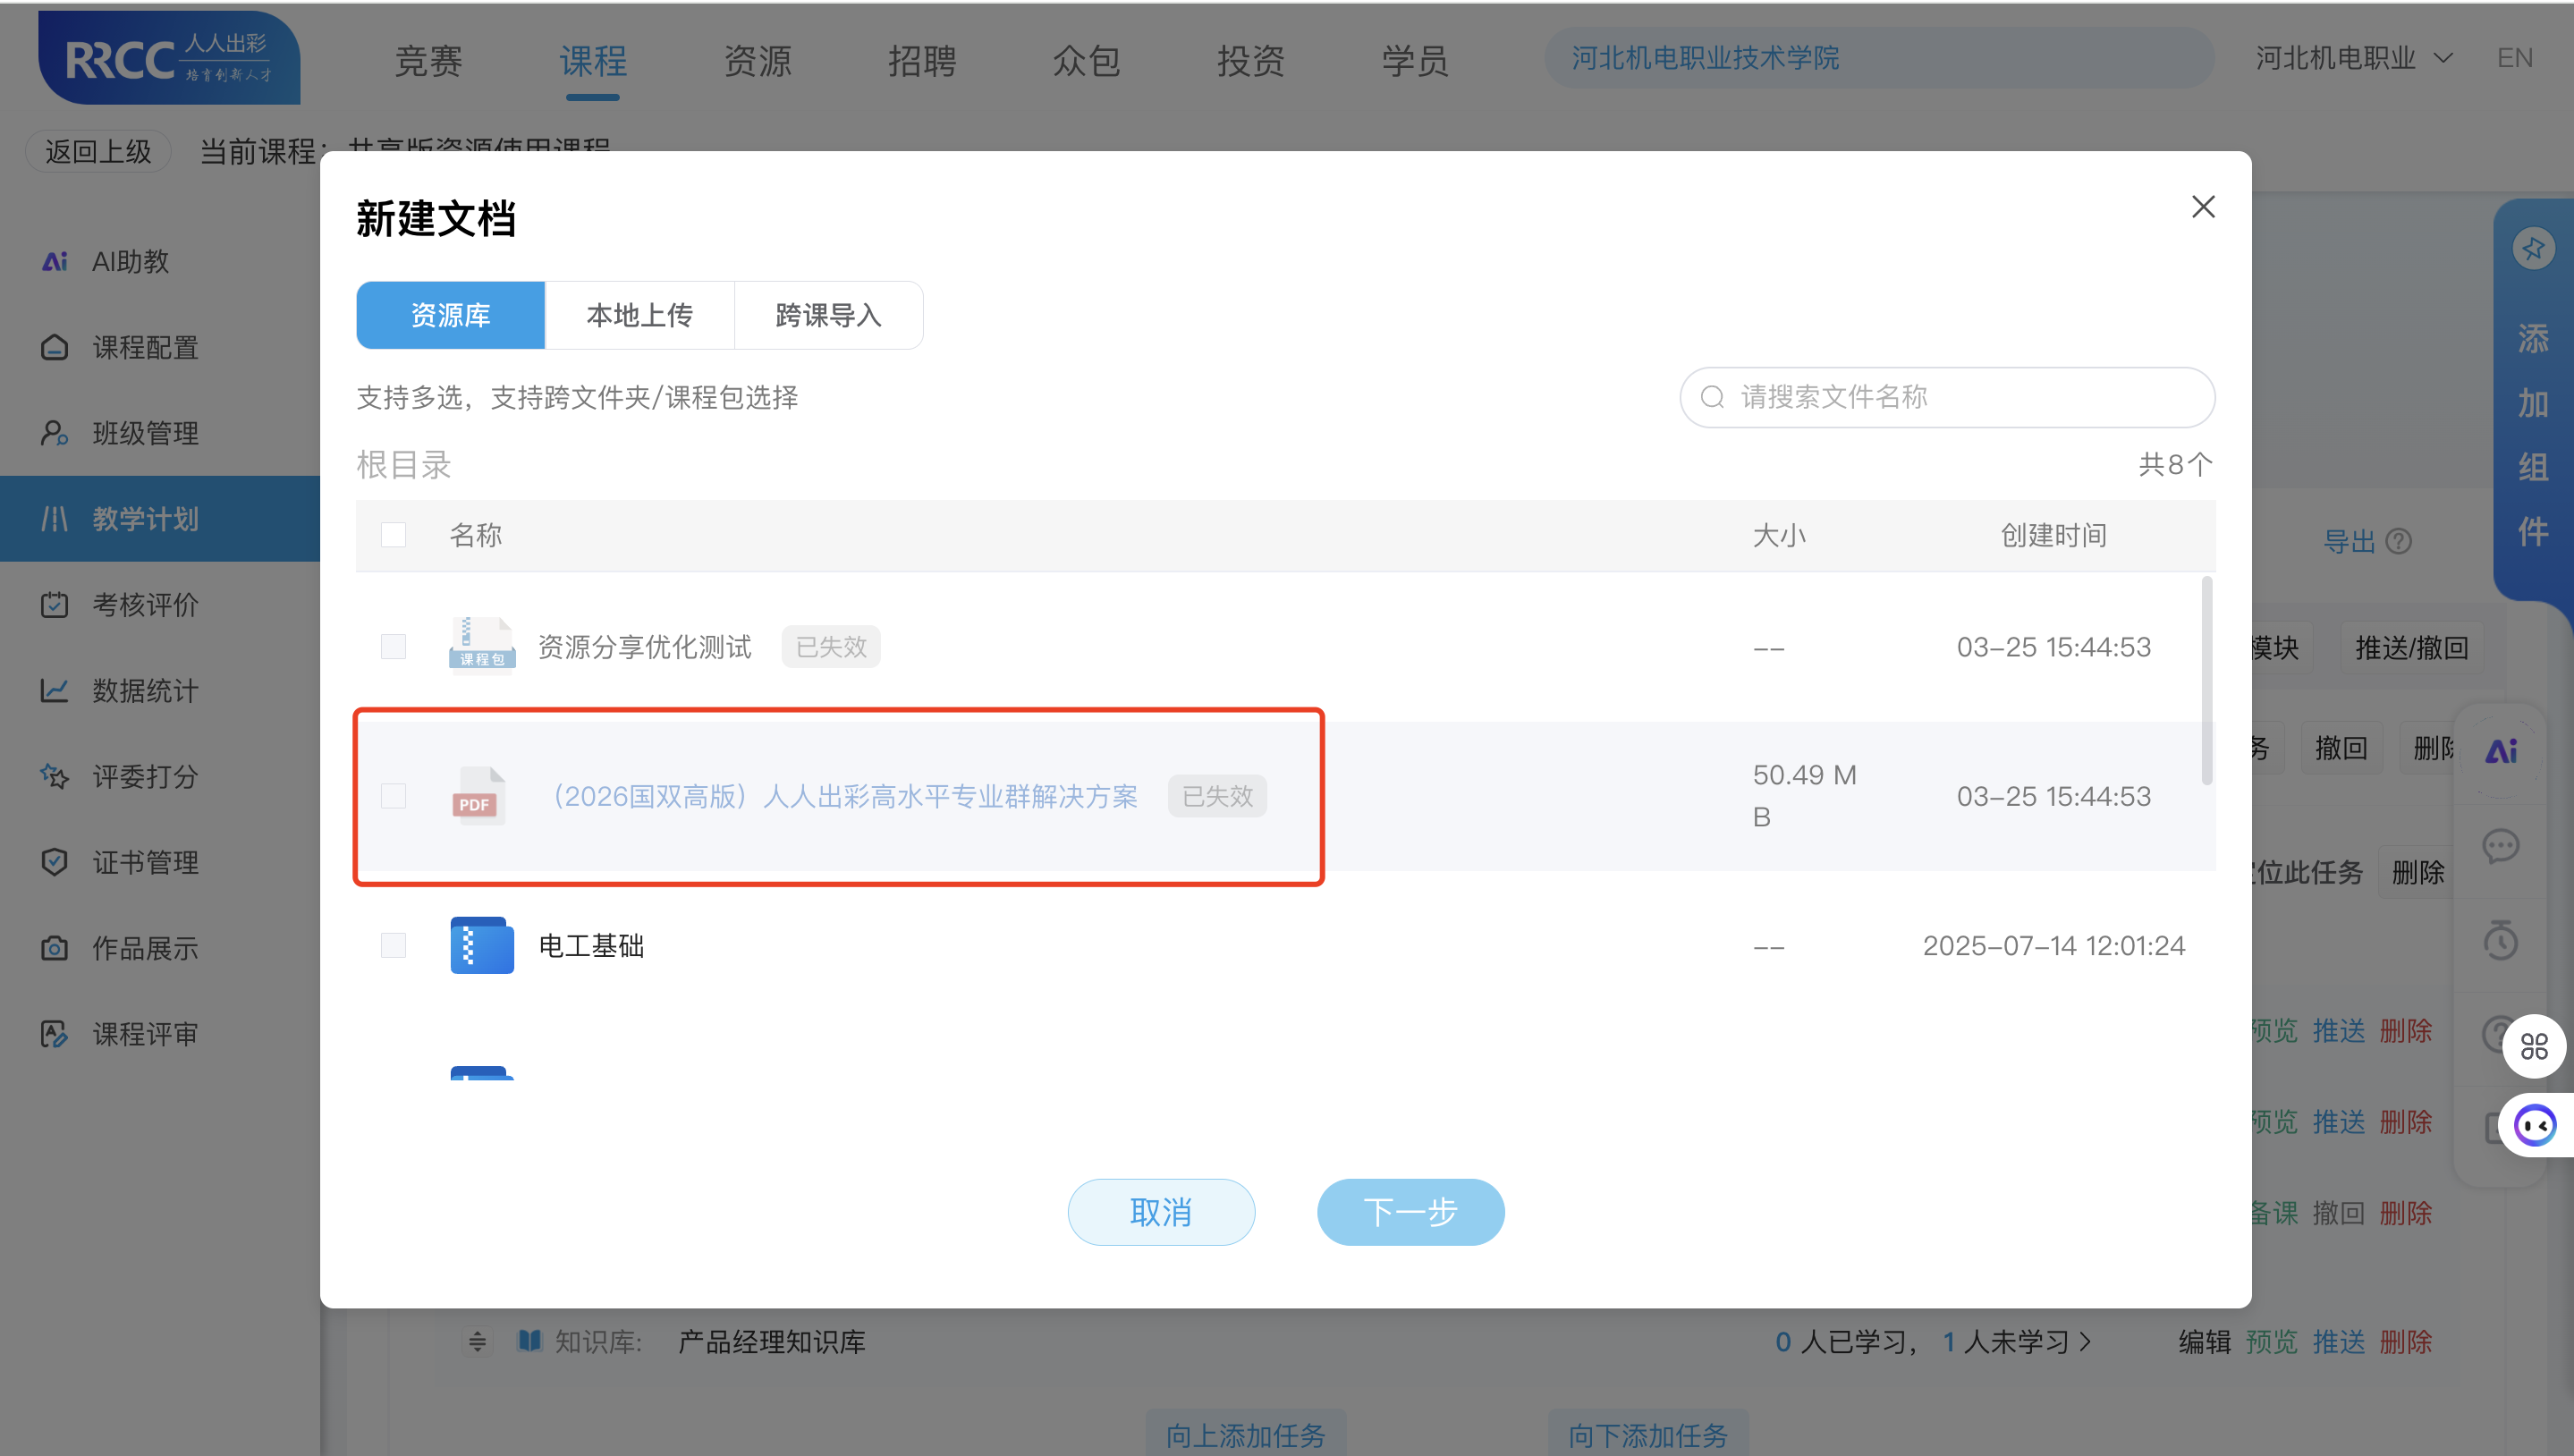Screen dimensions: 2574x1456
Task: Click the 作品展示 camera icon
Action: point(55,948)
